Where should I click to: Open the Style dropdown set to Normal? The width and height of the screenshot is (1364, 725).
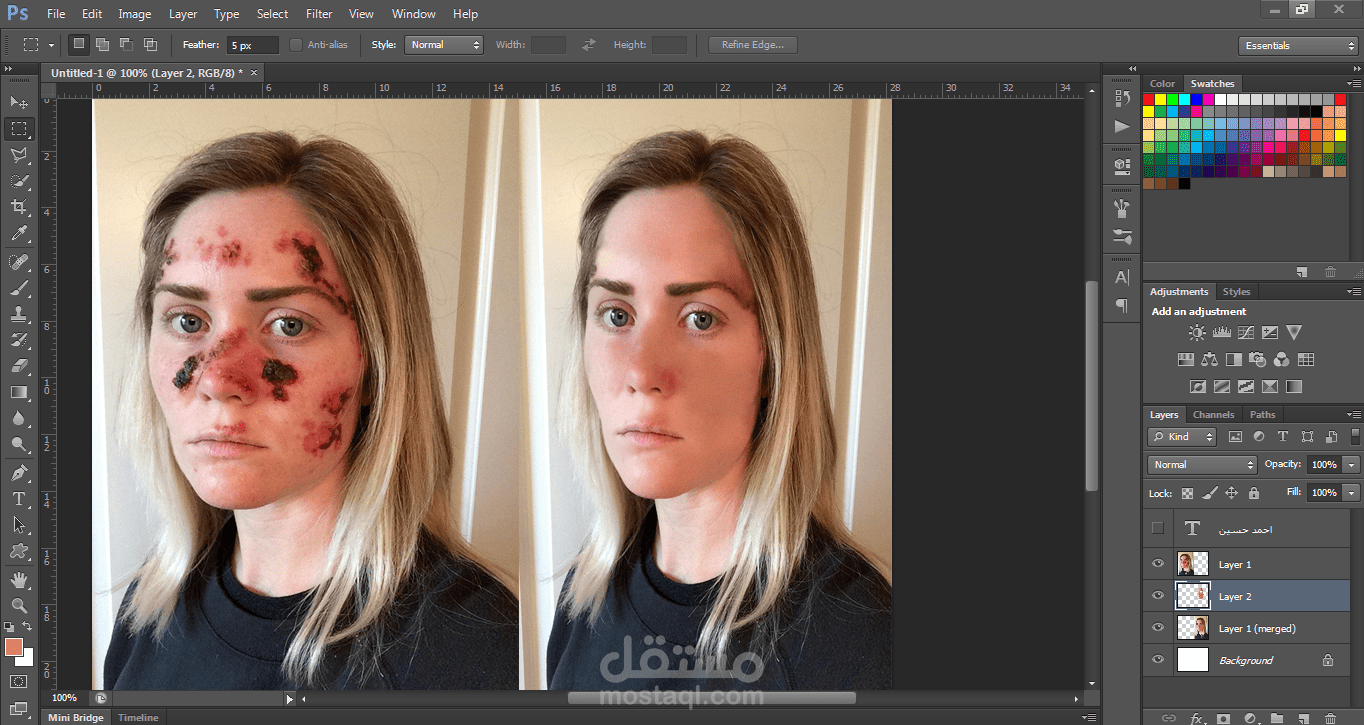point(444,45)
